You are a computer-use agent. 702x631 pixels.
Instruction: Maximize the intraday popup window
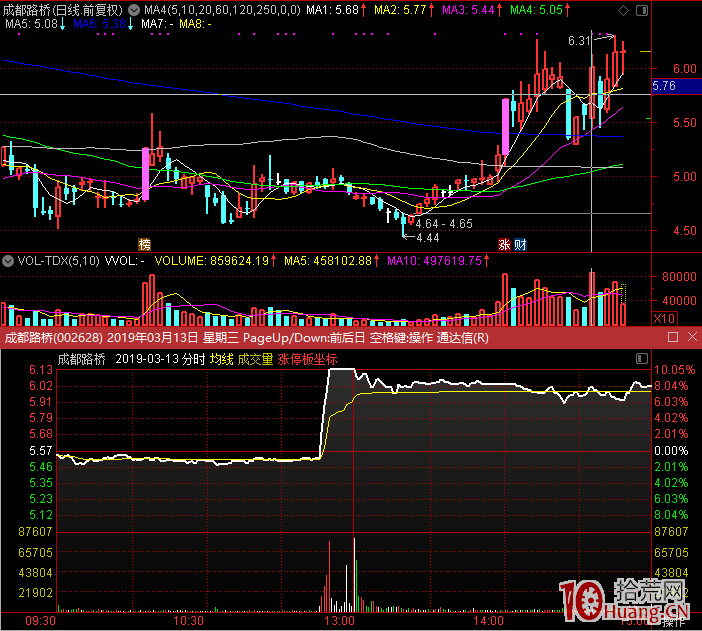coord(672,337)
